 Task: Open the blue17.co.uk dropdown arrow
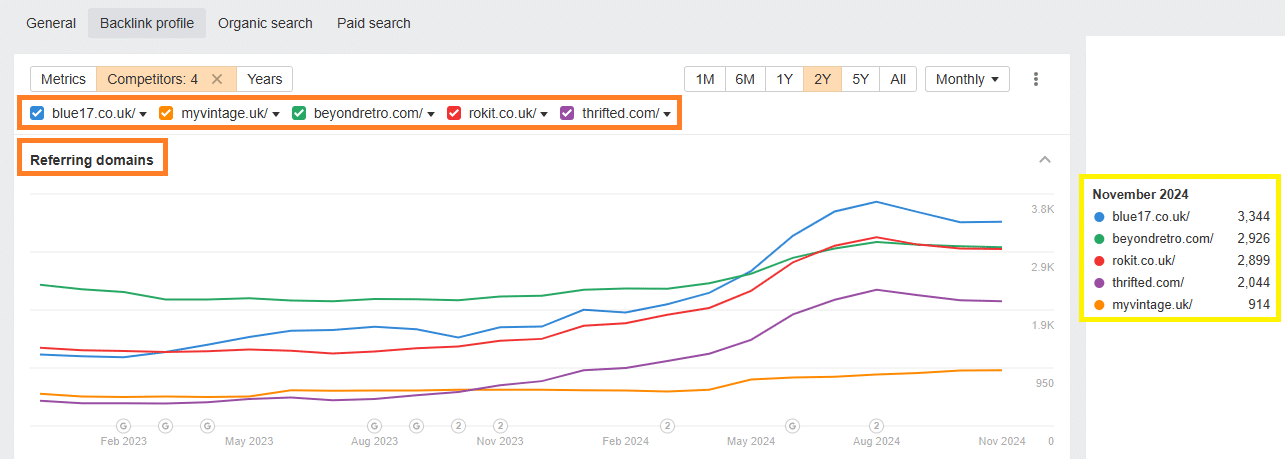(144, 114)
